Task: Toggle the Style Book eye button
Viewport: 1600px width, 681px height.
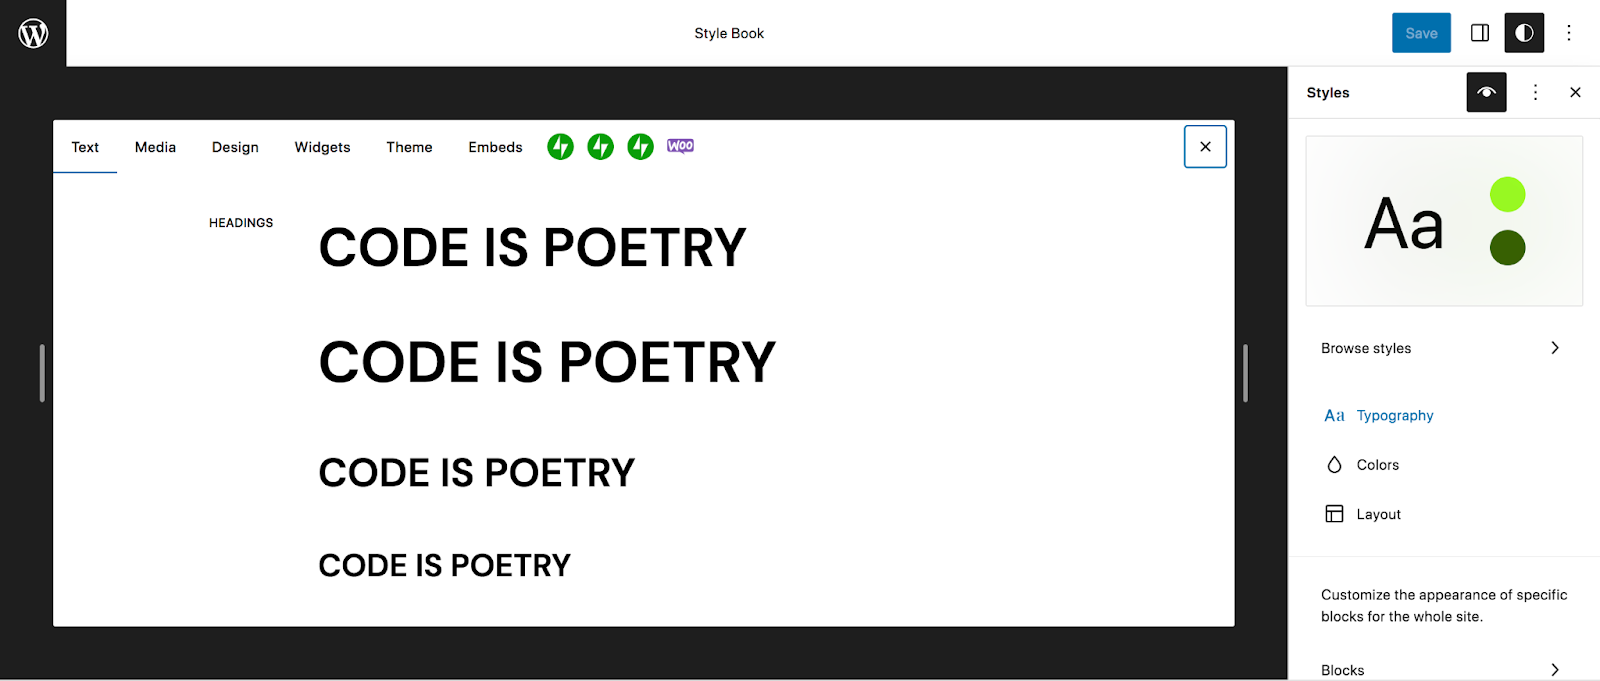Action: (1486, 92)
